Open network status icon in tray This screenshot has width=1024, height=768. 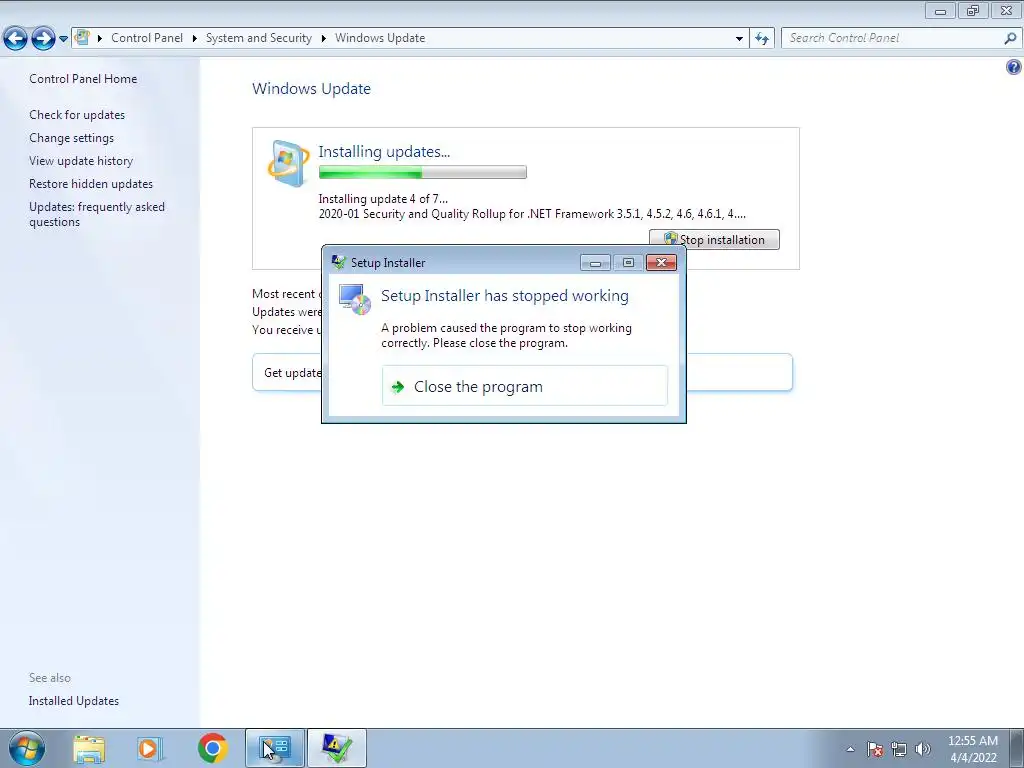[899, 749]
